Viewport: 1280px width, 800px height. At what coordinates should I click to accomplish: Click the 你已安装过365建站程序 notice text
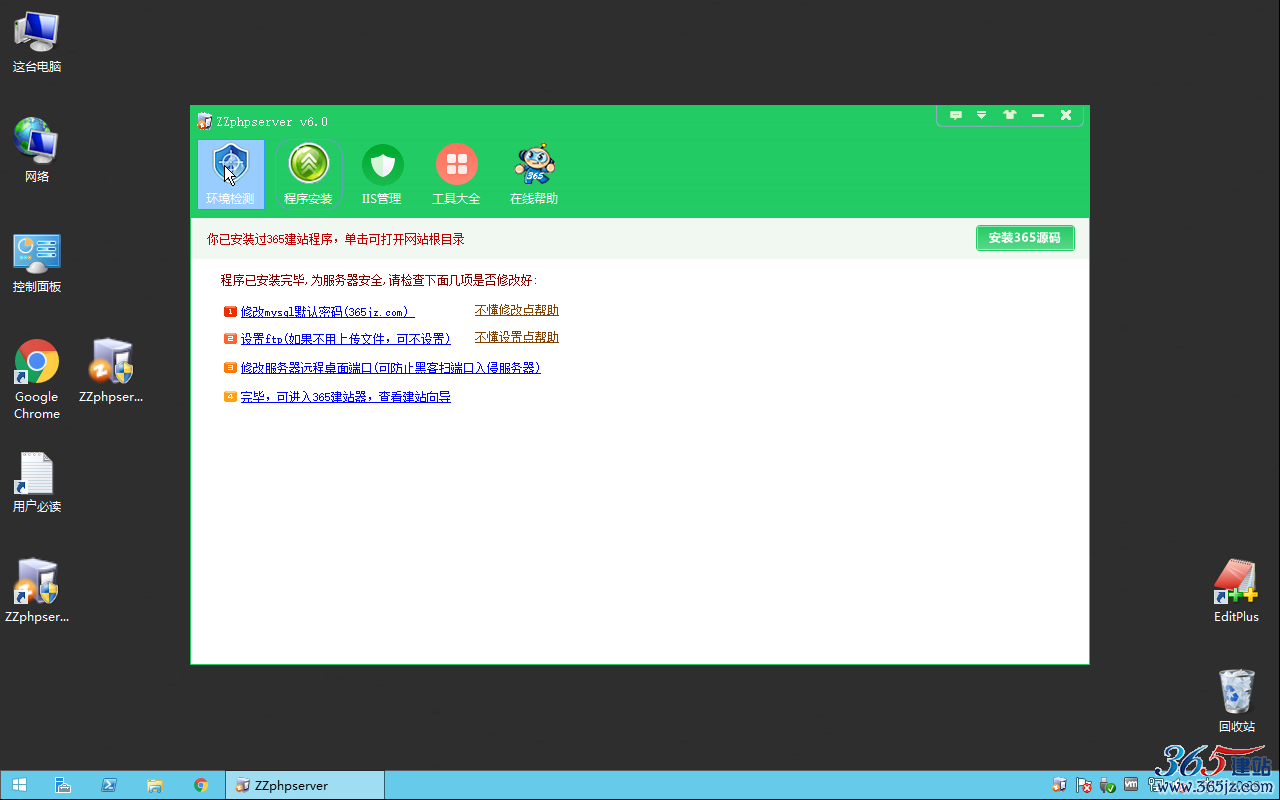pos(336,239)
